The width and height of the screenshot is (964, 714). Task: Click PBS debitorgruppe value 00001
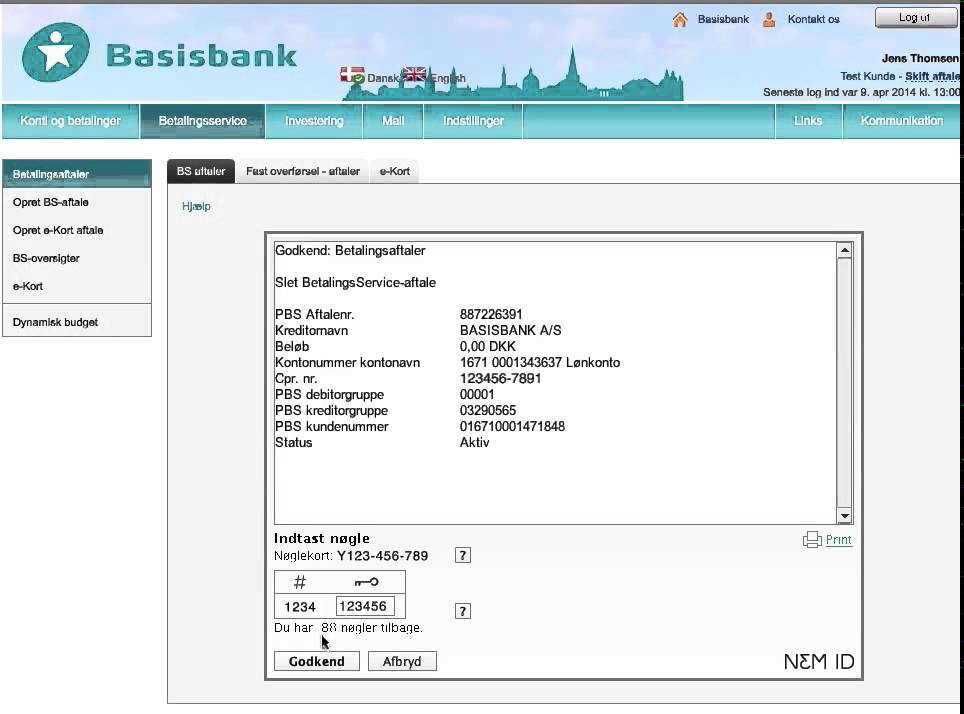tap(477, 394)
